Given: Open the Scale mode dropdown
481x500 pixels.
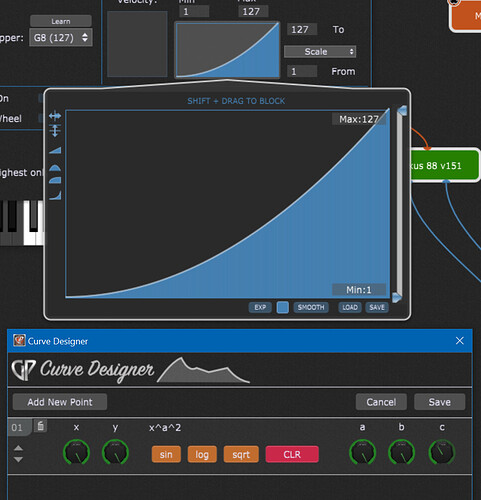Looking at the screenshot, I should click(320, 52).
